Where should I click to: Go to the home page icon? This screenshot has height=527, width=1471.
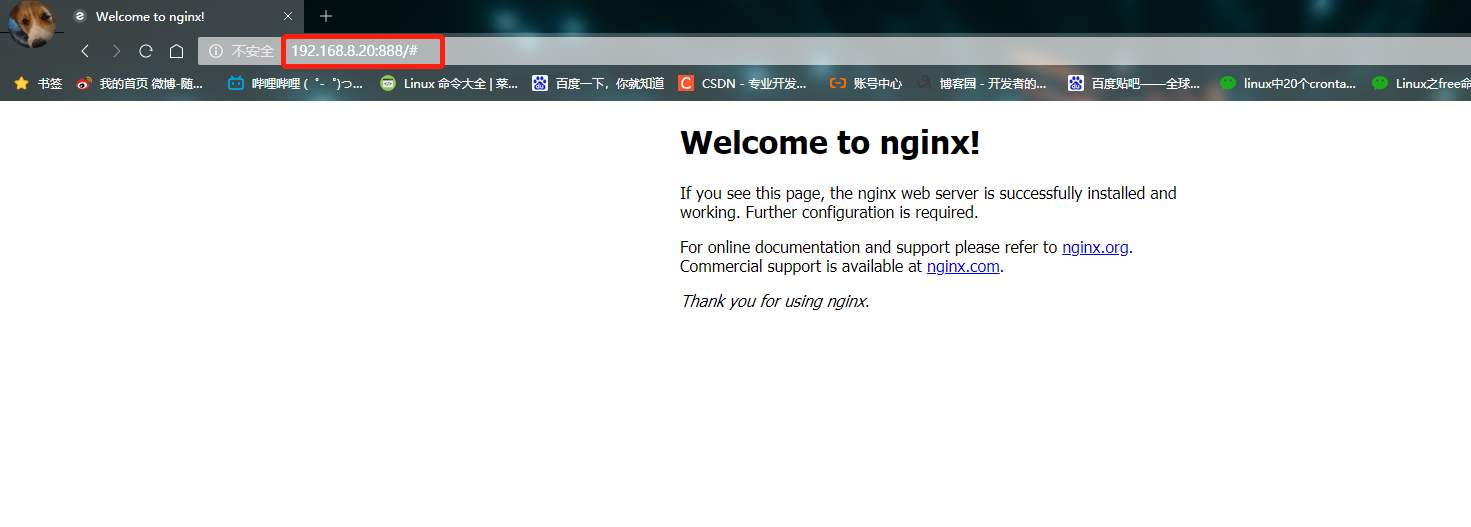click(x=176, y=51)
